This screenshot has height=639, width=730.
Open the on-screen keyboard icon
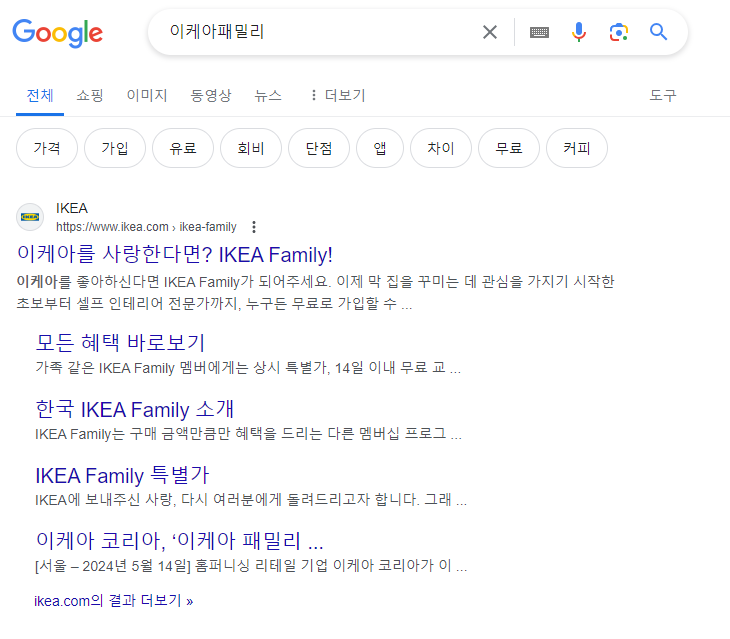tap(539, 33)
